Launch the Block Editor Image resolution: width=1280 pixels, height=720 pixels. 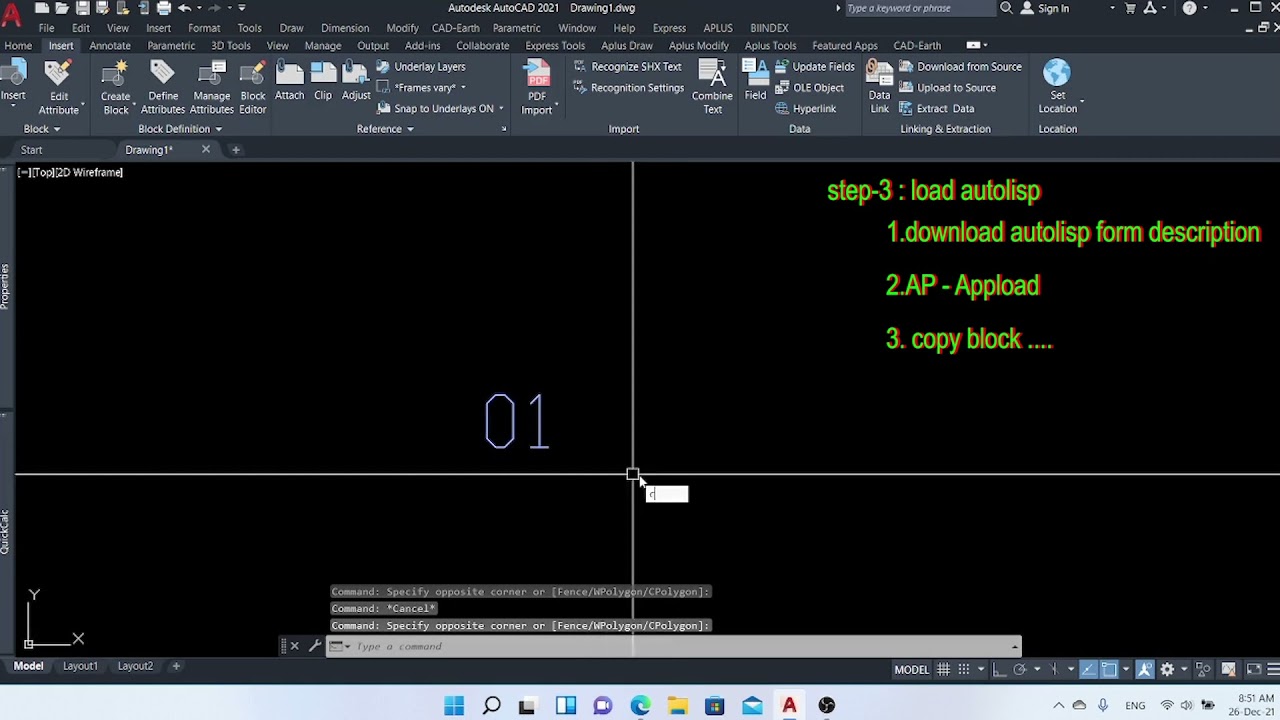(253, 87)
